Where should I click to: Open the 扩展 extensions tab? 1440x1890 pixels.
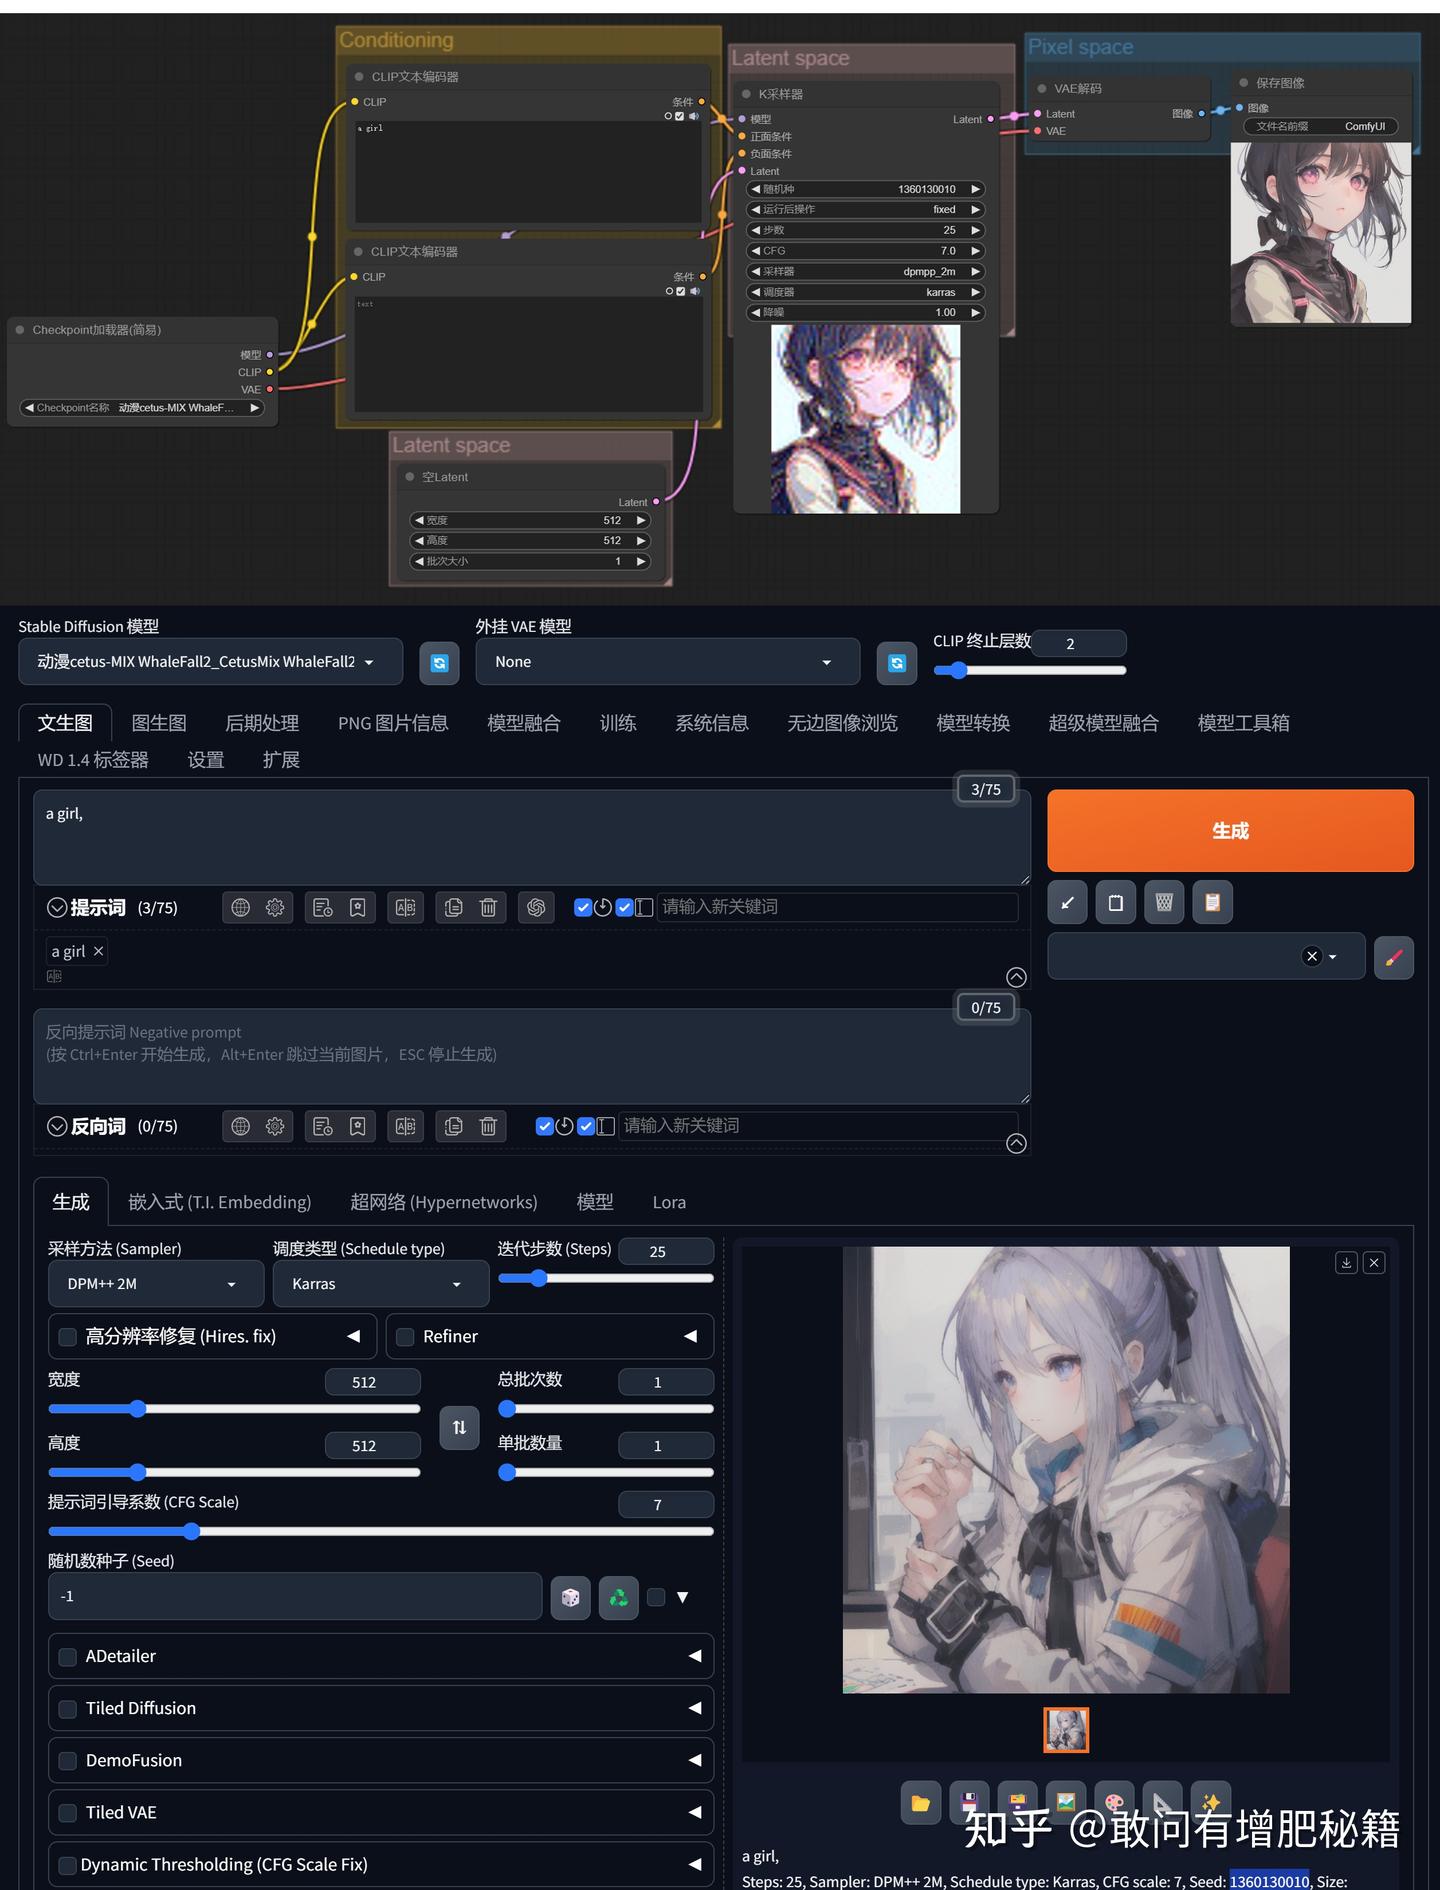pos(281,760)
